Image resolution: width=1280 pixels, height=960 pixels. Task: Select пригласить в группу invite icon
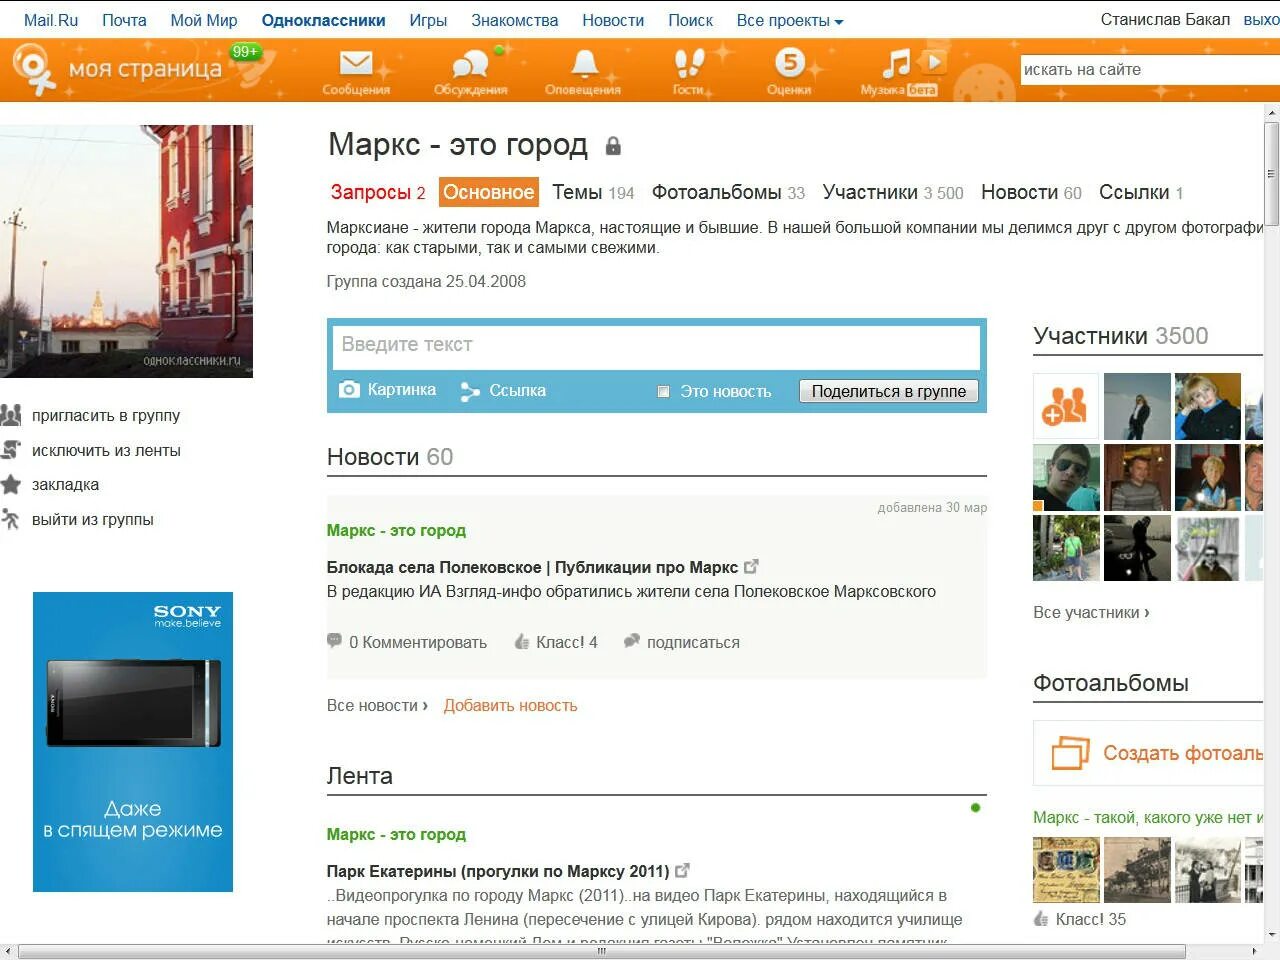coord(13,415)
